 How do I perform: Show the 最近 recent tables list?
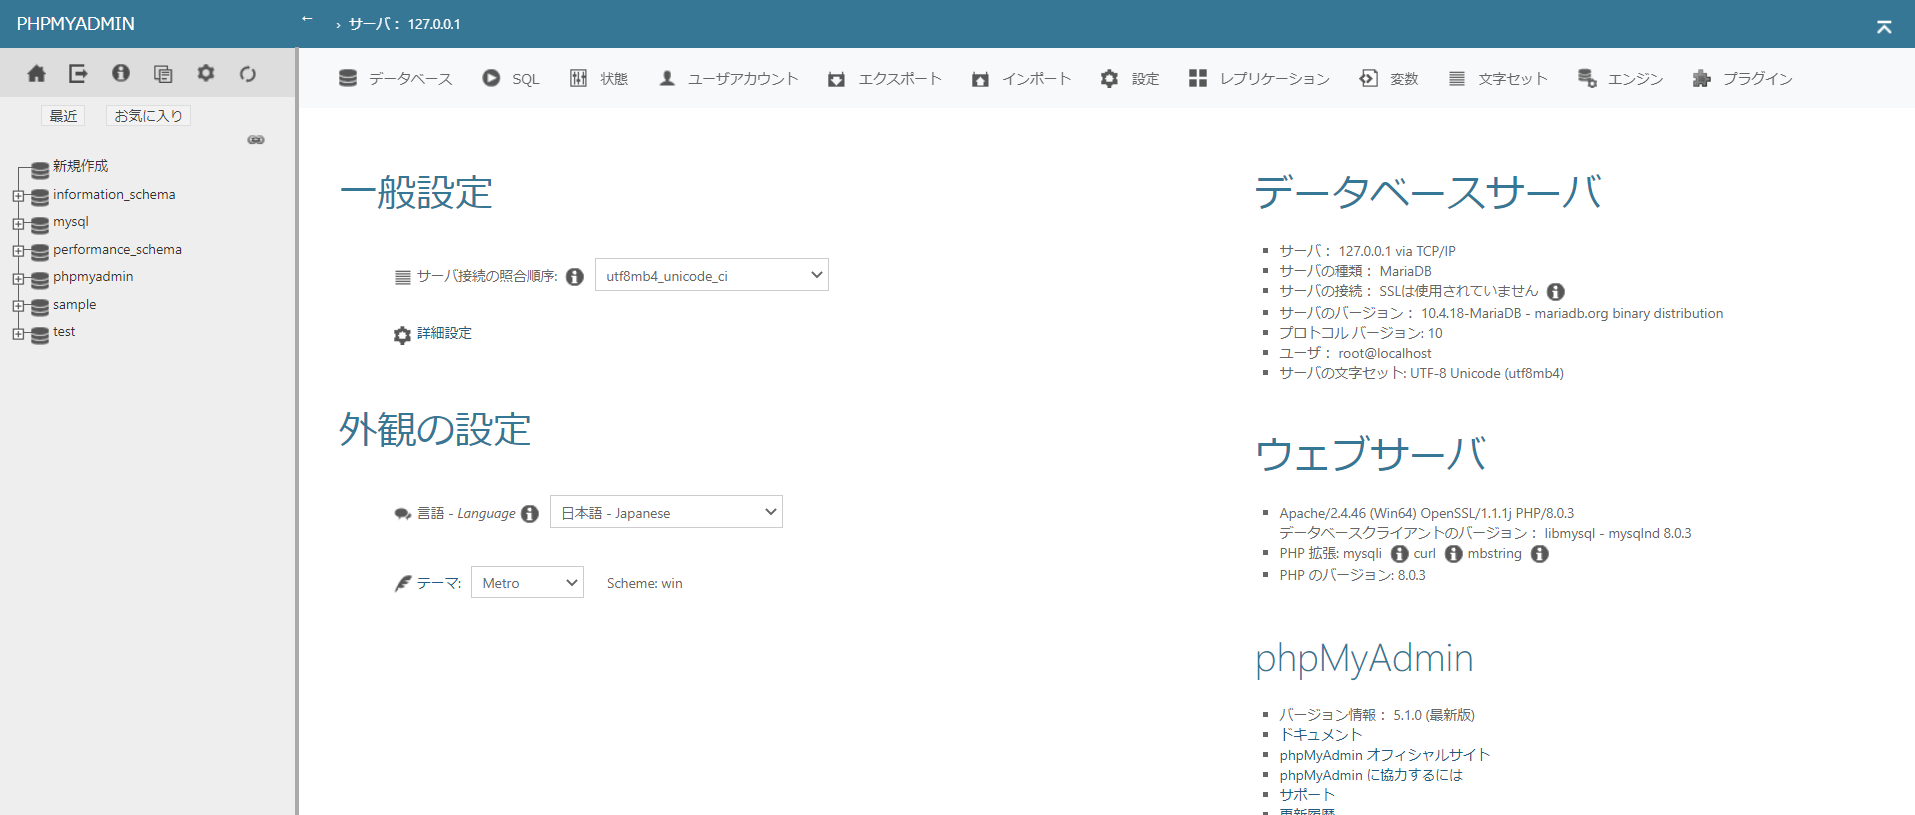click(63, 116)
